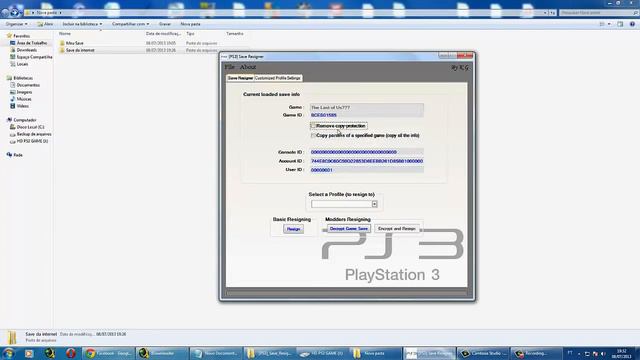Image resolution: width=640 pixels, height=360 pixels.
Task: Open Downloads in sidebar
Action: click(x=26, y=50)
